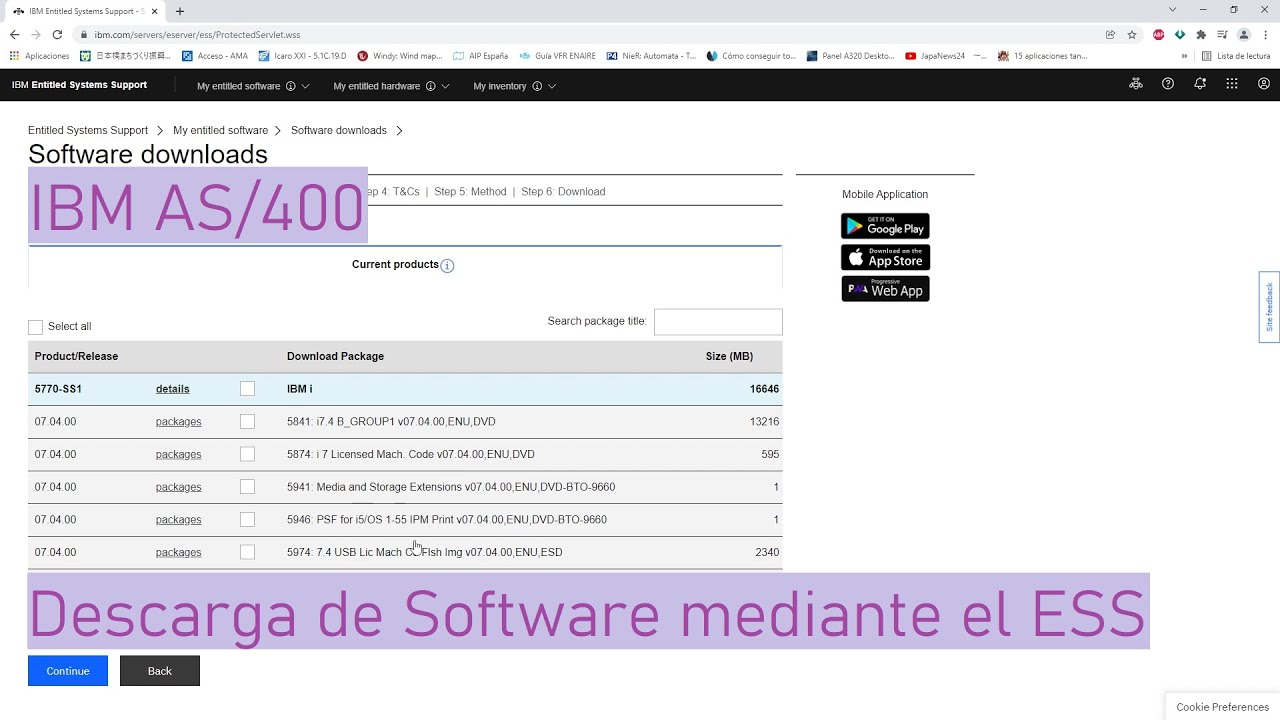Go to Step 6: Download

coord(563,192)
